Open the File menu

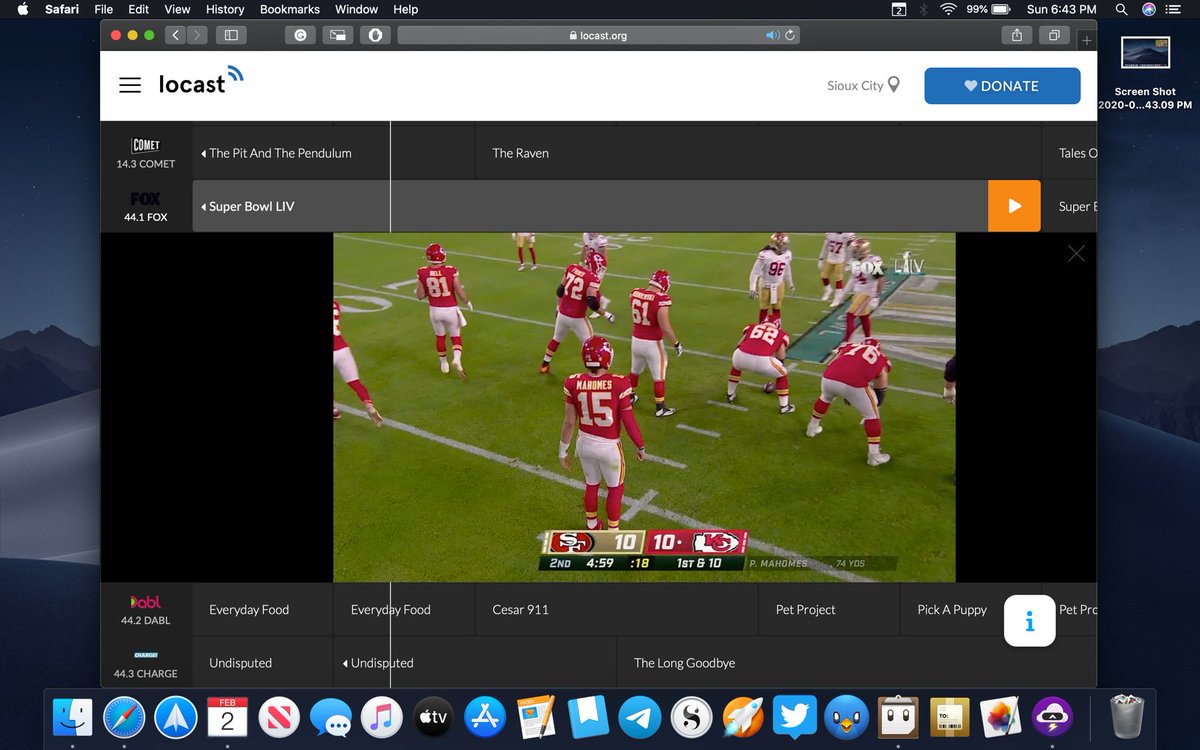[x=104, y=9]
